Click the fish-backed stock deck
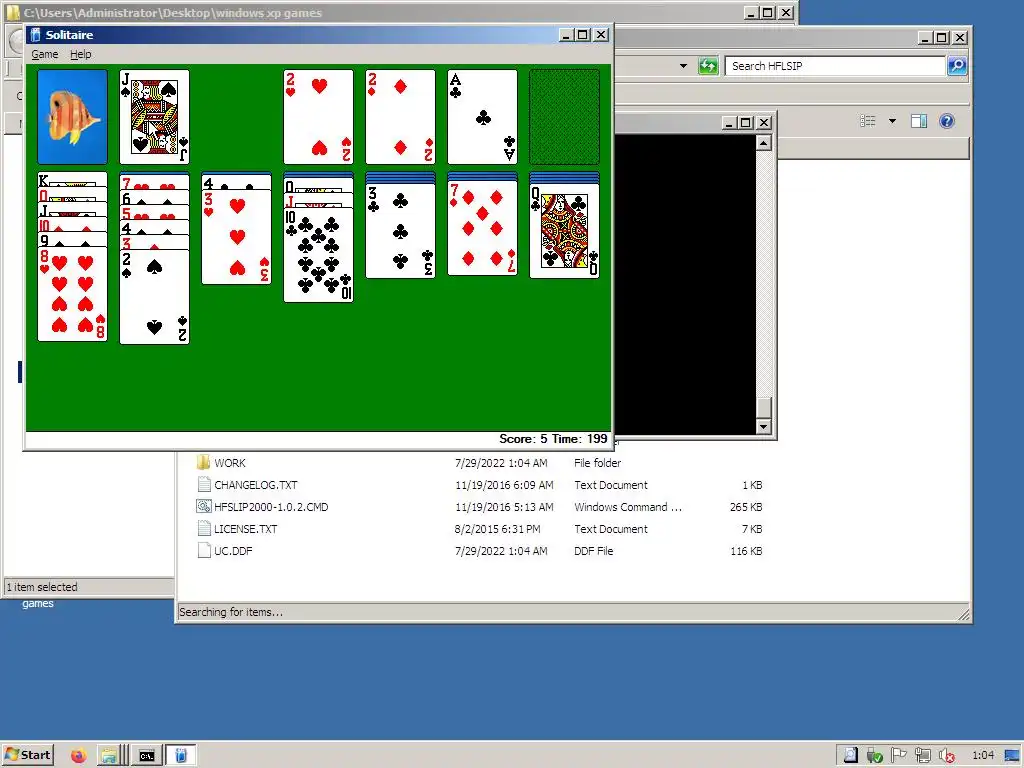This screenshot has height=768, width=1024. tap(72, 117)
